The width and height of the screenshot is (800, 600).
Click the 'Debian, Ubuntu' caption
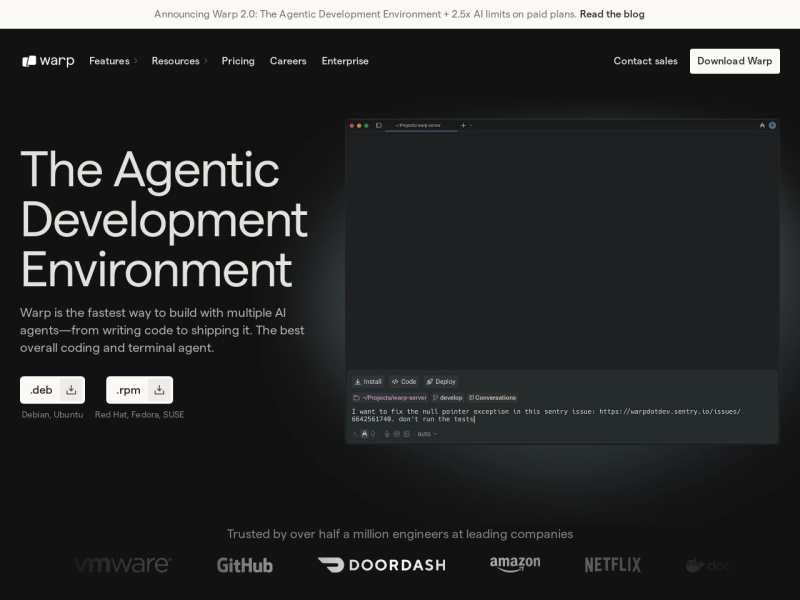pos(52,415)
